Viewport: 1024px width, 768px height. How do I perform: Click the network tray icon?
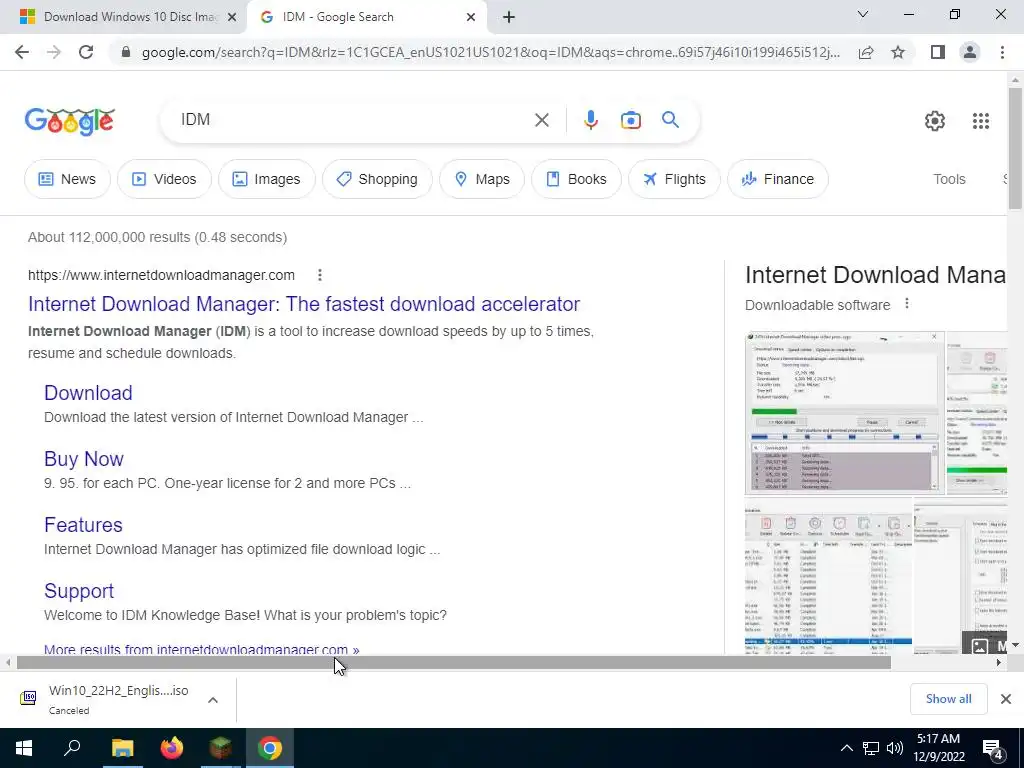click(x=871, y=748)
